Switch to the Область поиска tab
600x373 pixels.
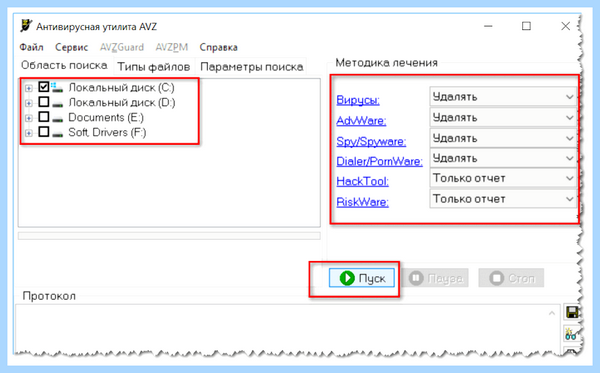pyautogui.click(x=64, y=65)
